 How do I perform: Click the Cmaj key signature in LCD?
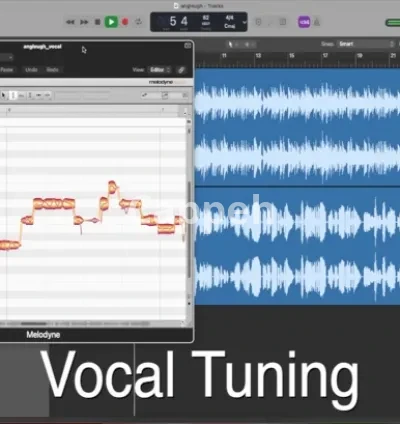(x=229, y=26)
